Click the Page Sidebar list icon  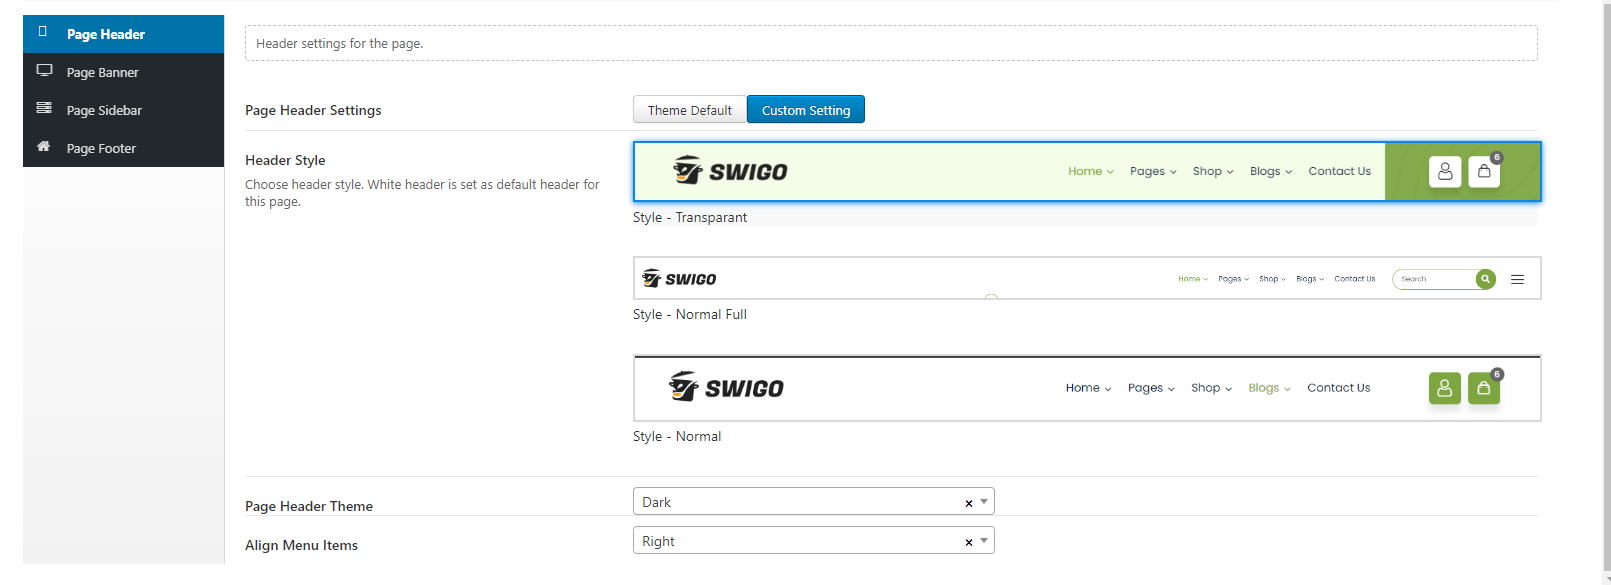[44, 108]
